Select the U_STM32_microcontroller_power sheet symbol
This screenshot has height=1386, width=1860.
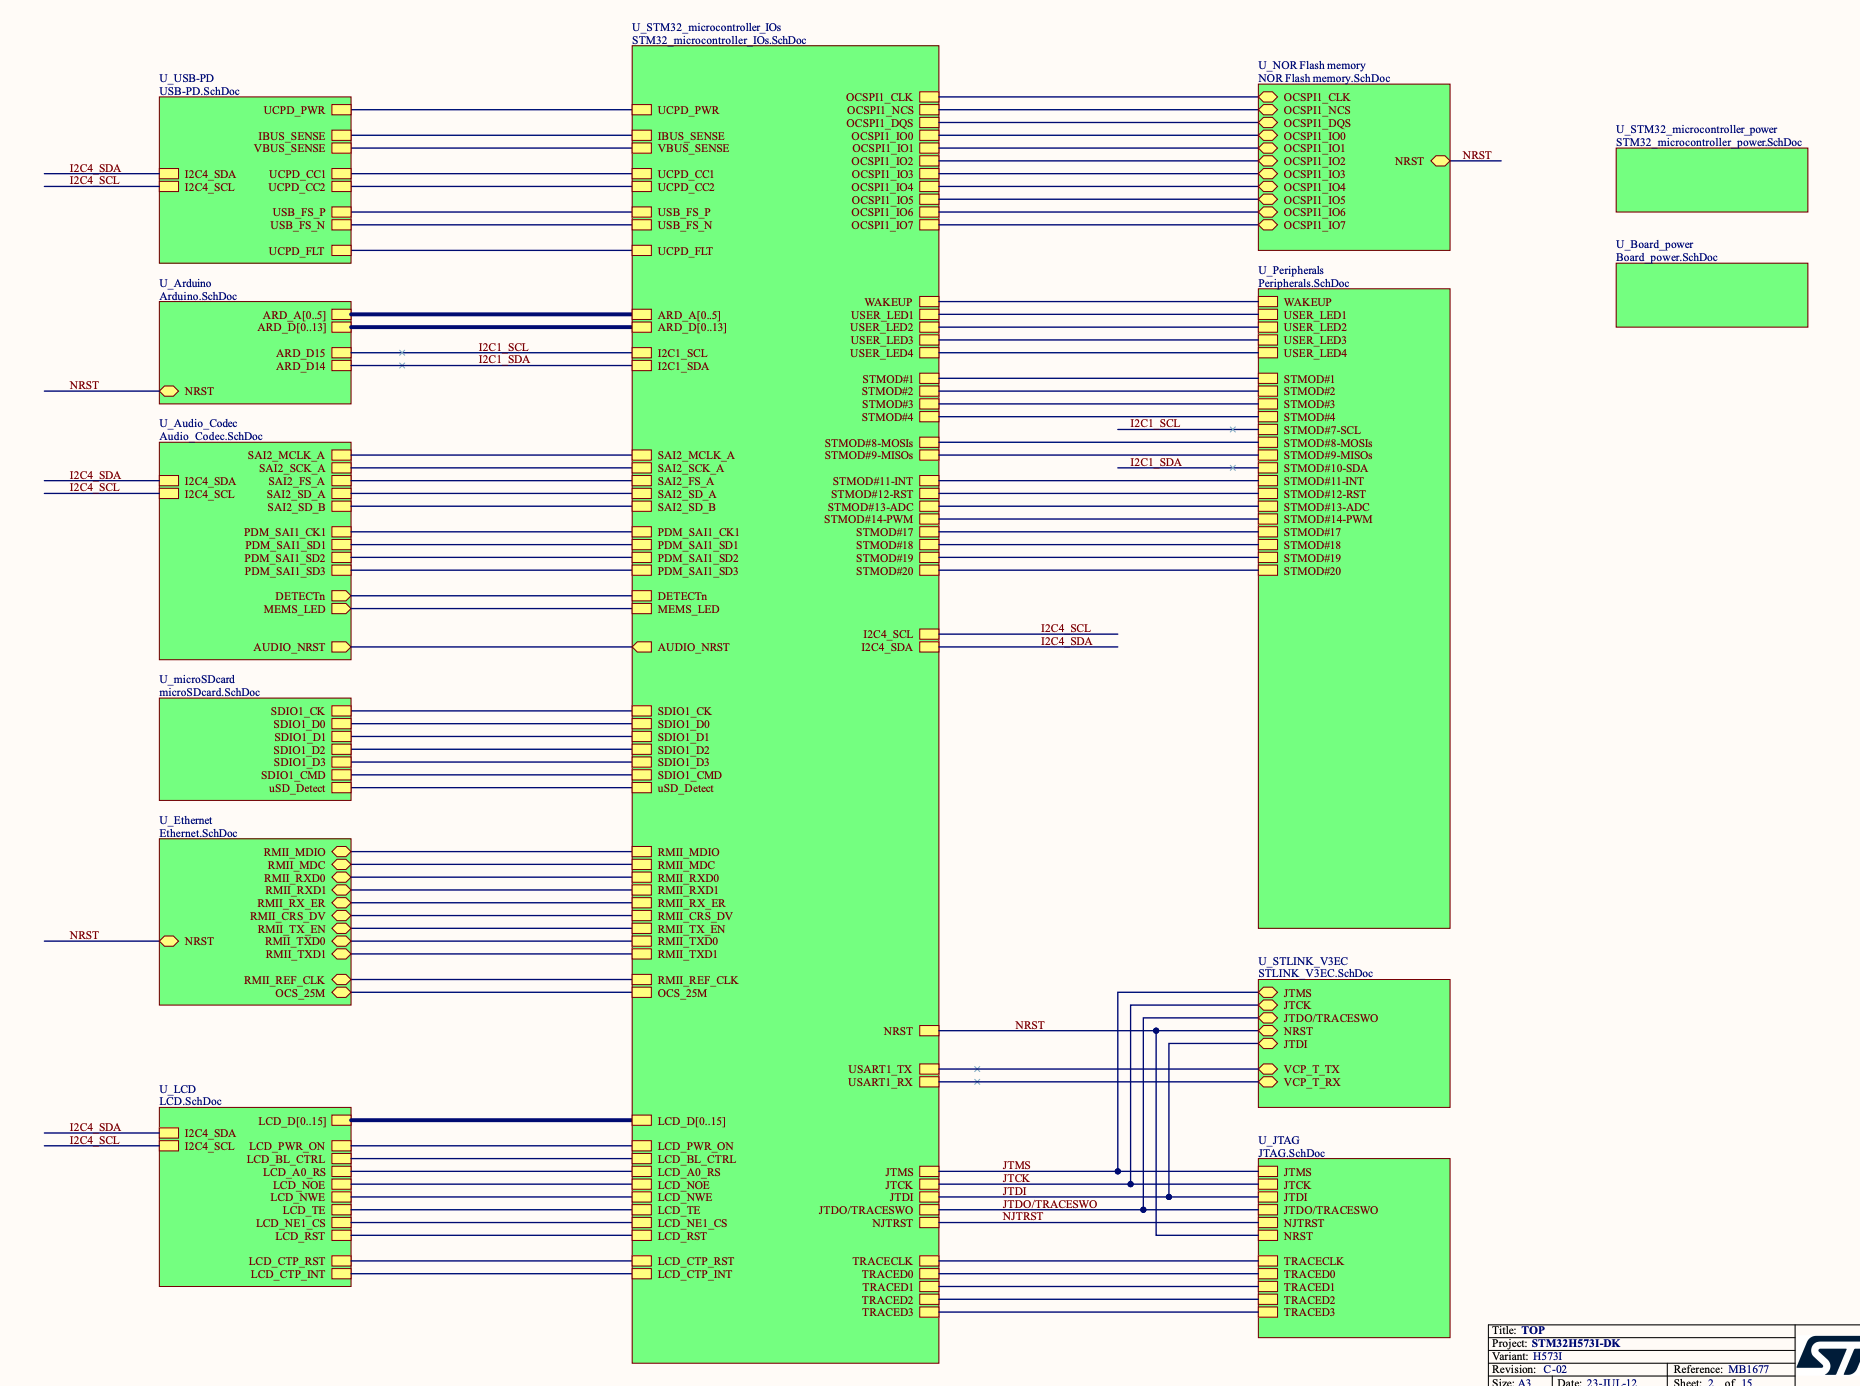tap(1711, 180)
